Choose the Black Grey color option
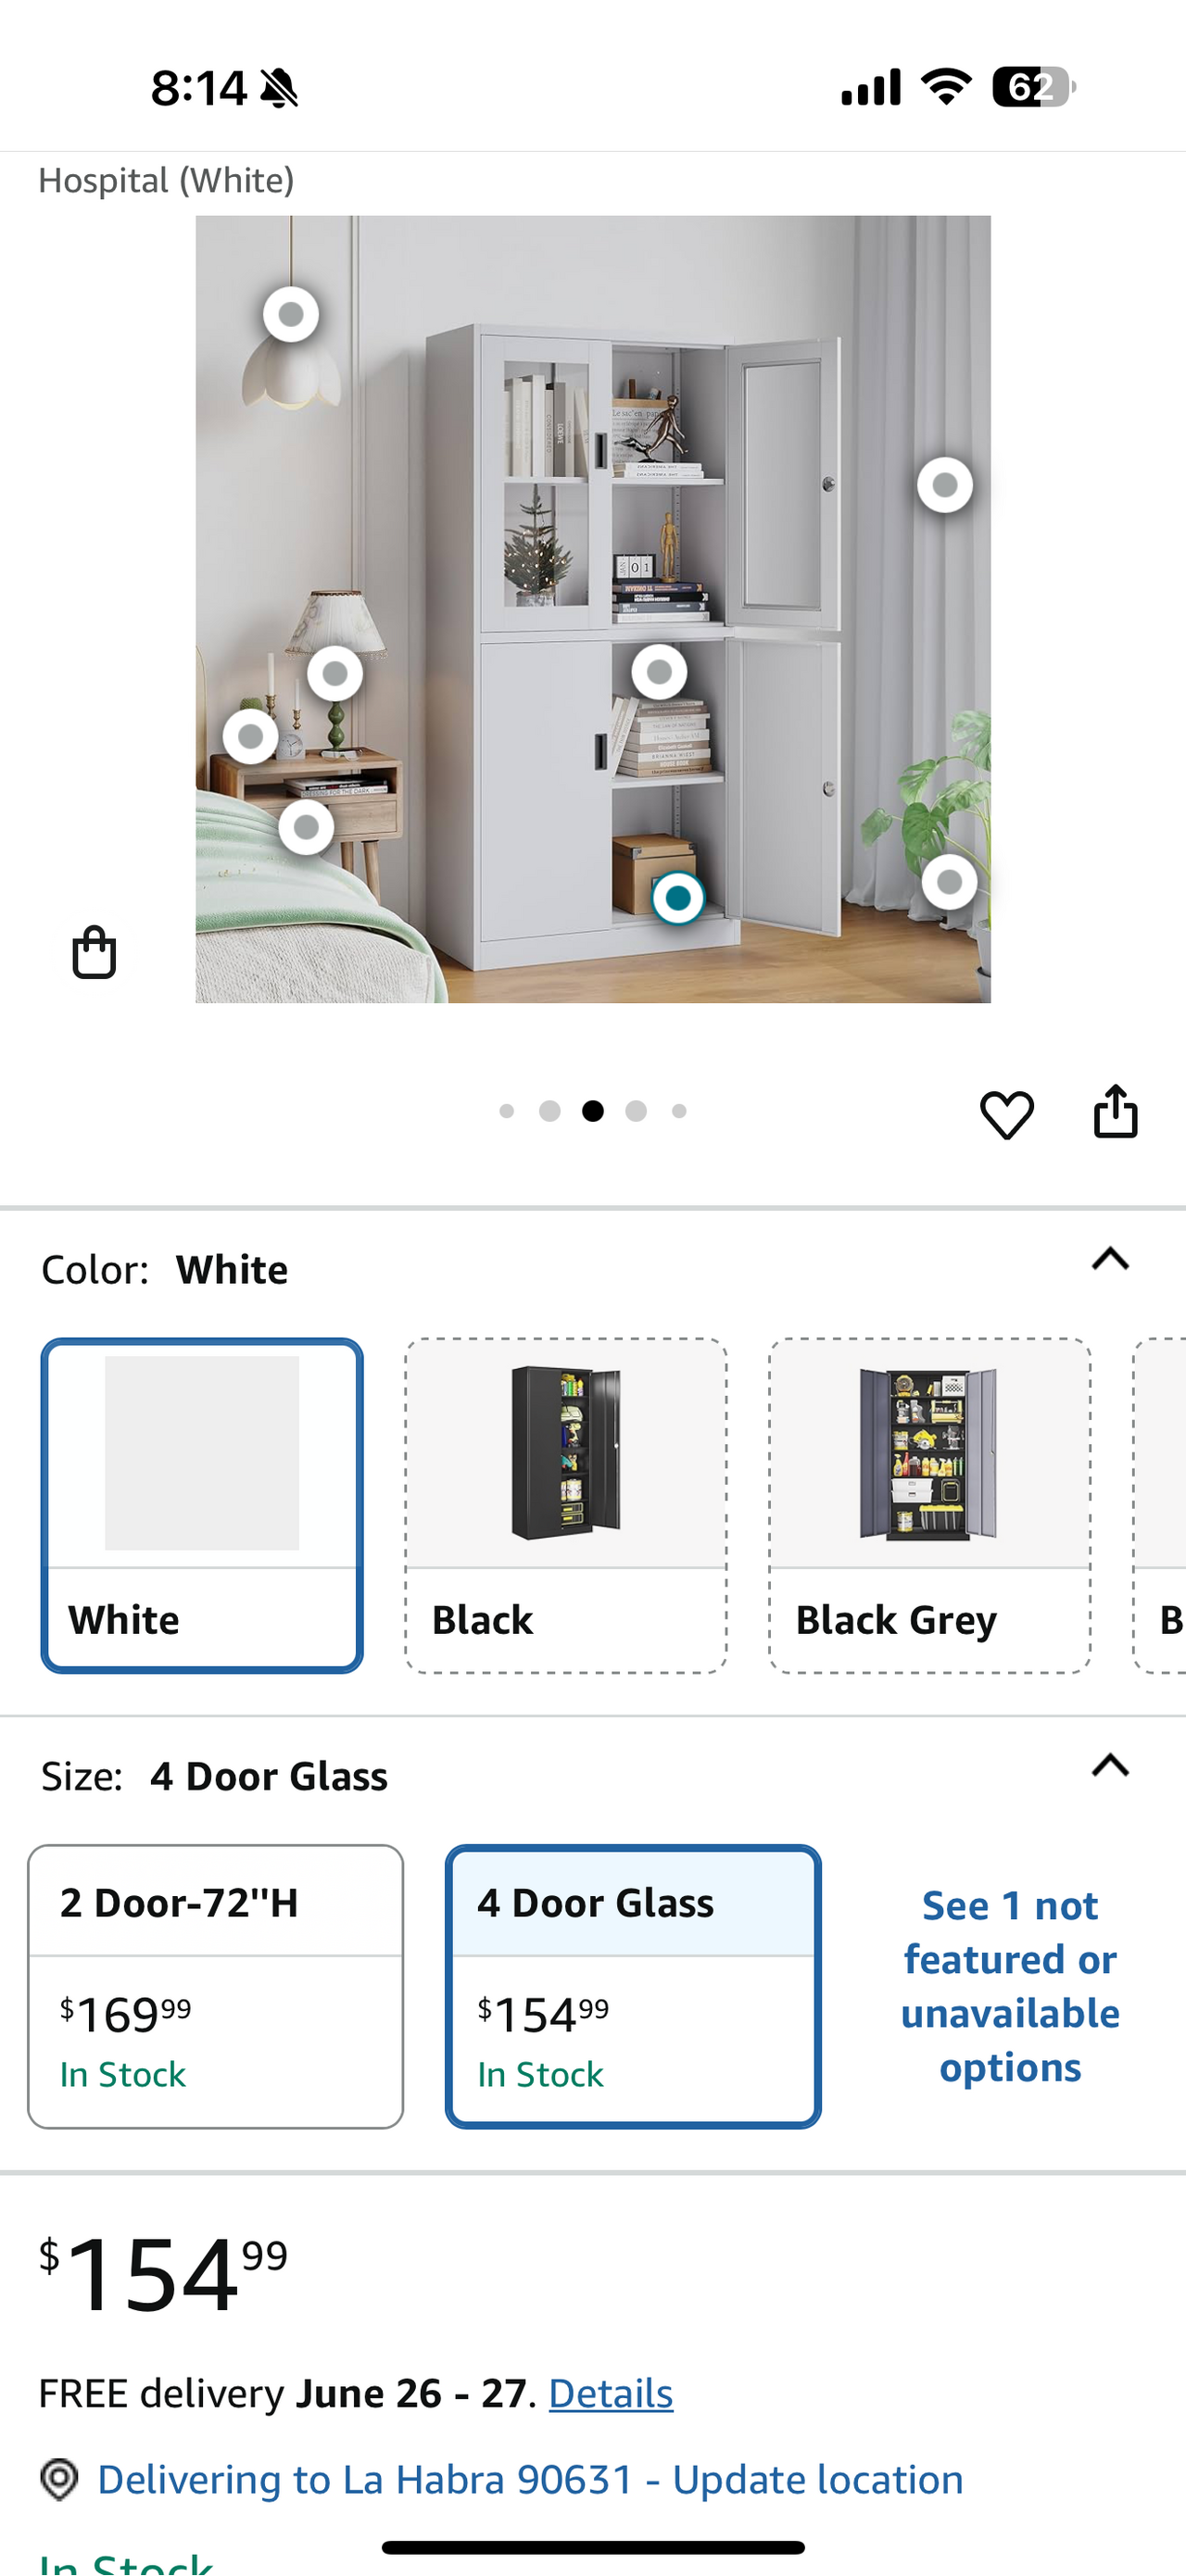The image size is (1186, 2576). 930,1505
